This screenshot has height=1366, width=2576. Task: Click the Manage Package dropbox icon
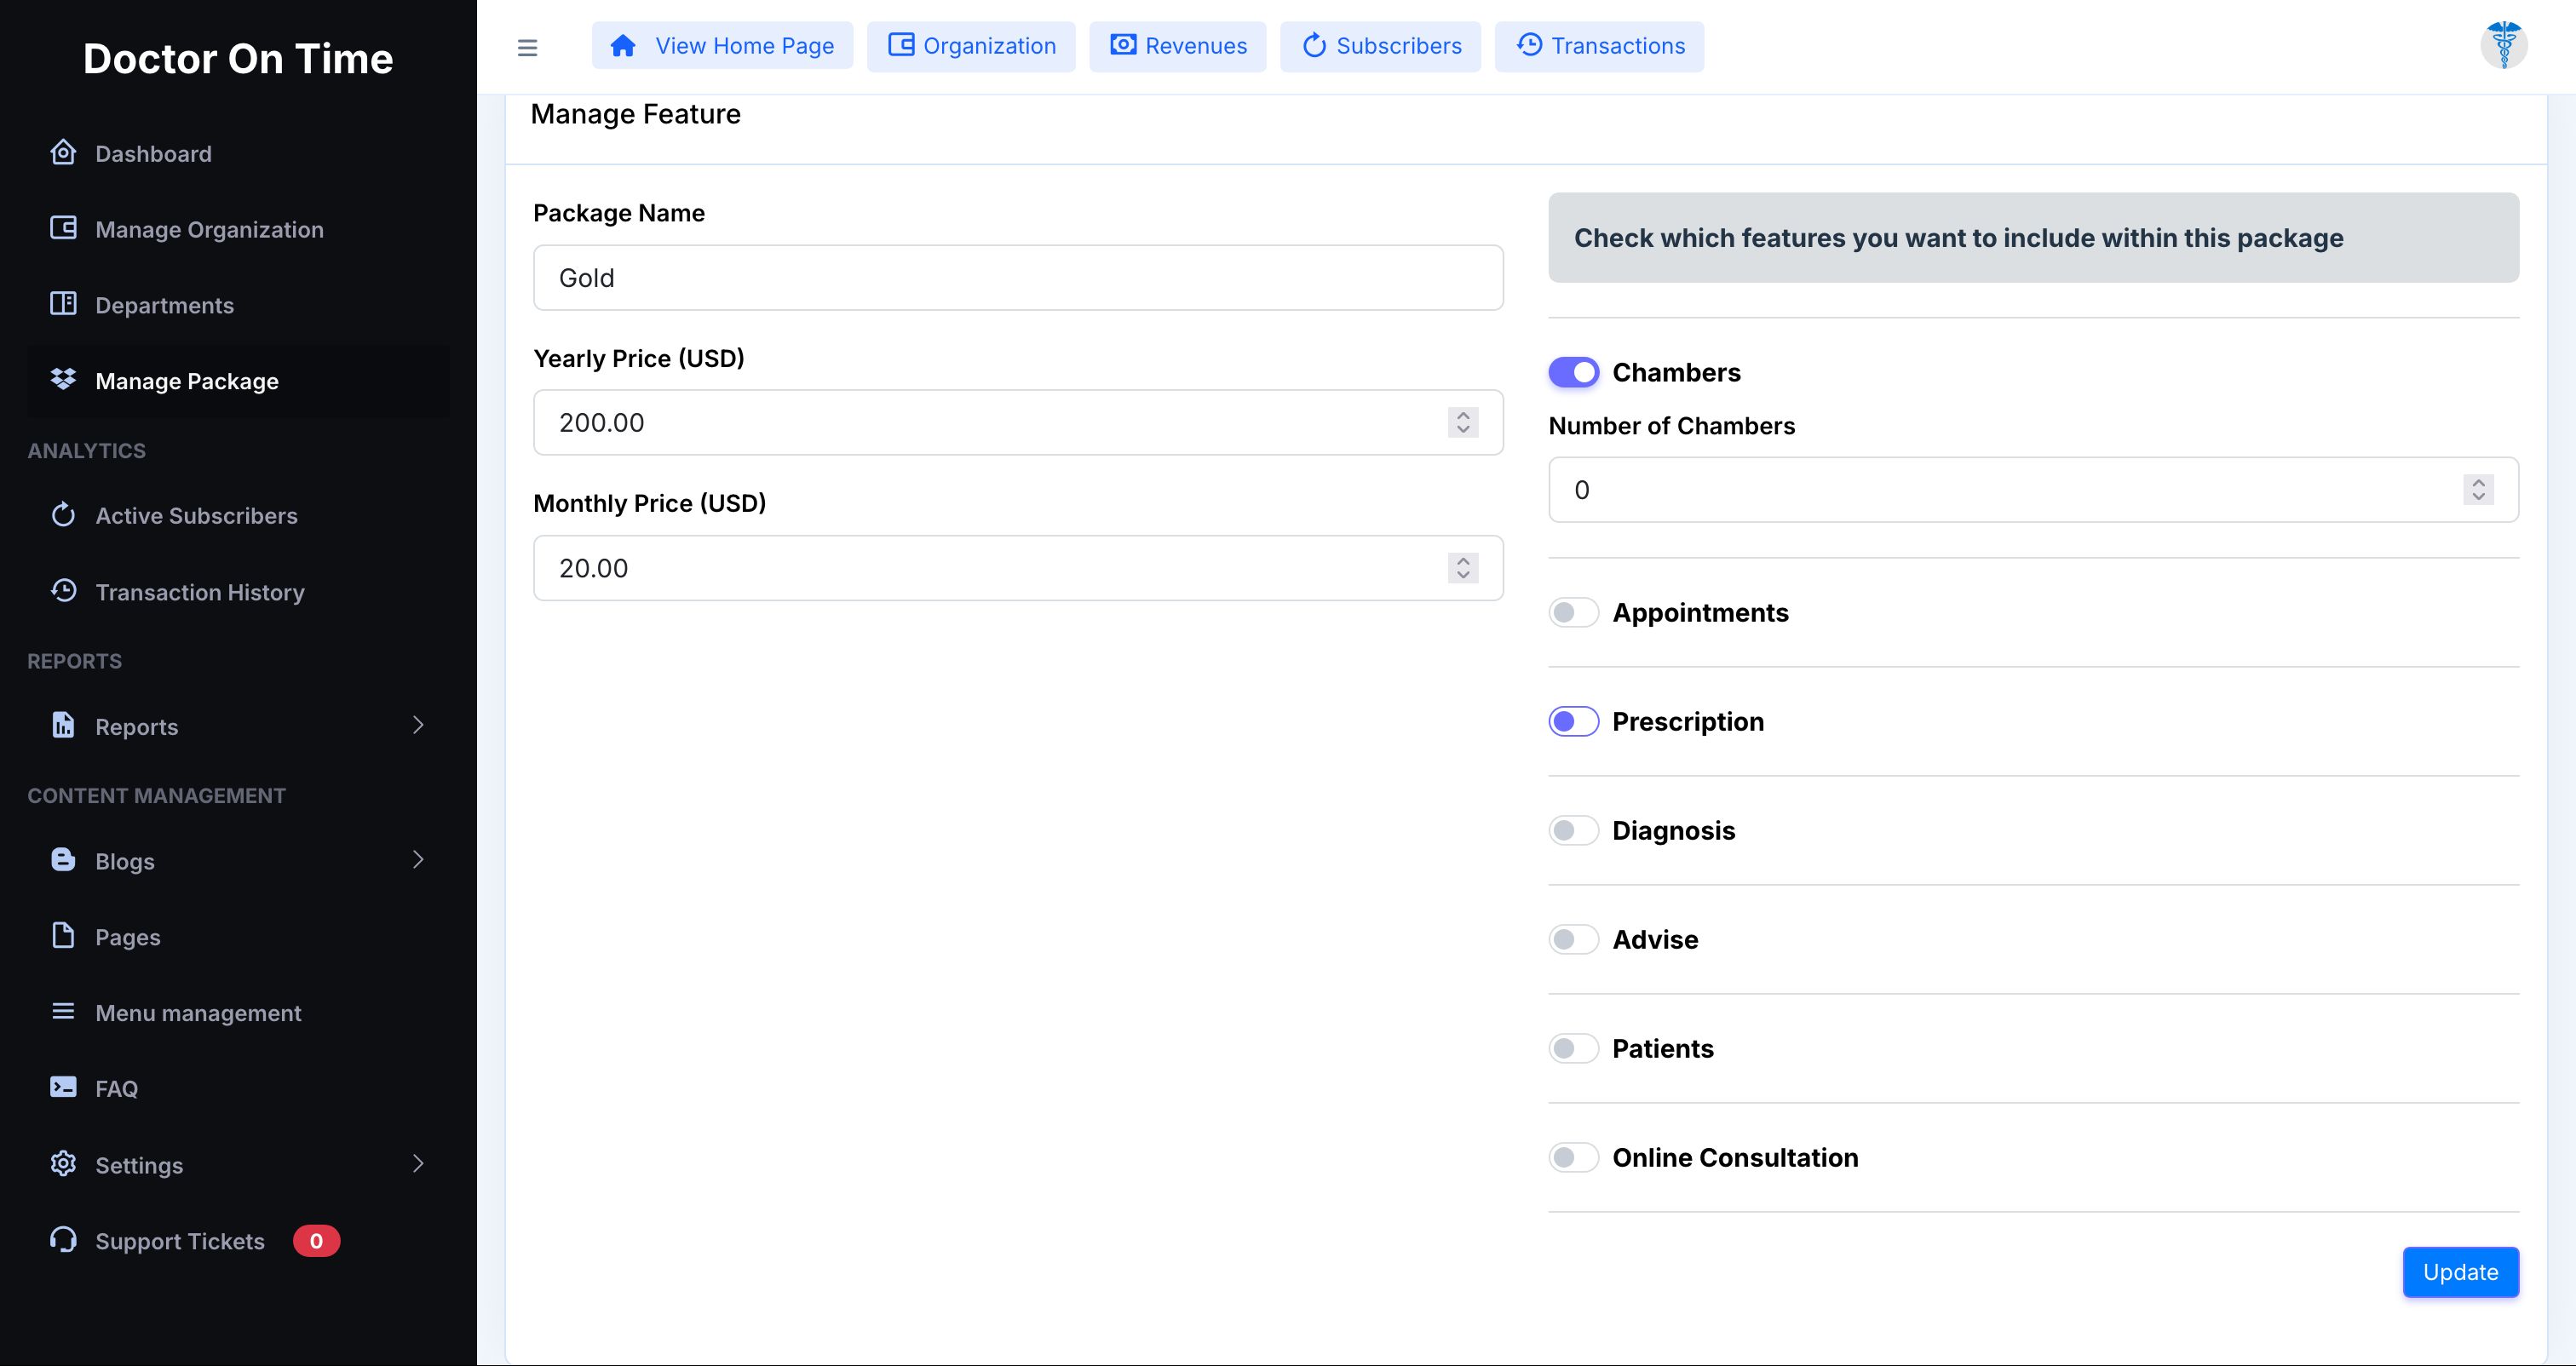pyautogui.click(x=63, y=379)
